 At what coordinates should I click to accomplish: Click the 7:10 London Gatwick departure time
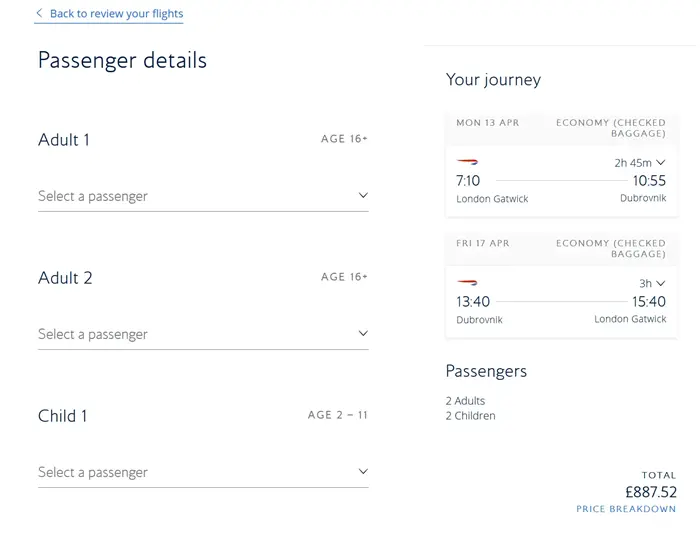[468, 181]
